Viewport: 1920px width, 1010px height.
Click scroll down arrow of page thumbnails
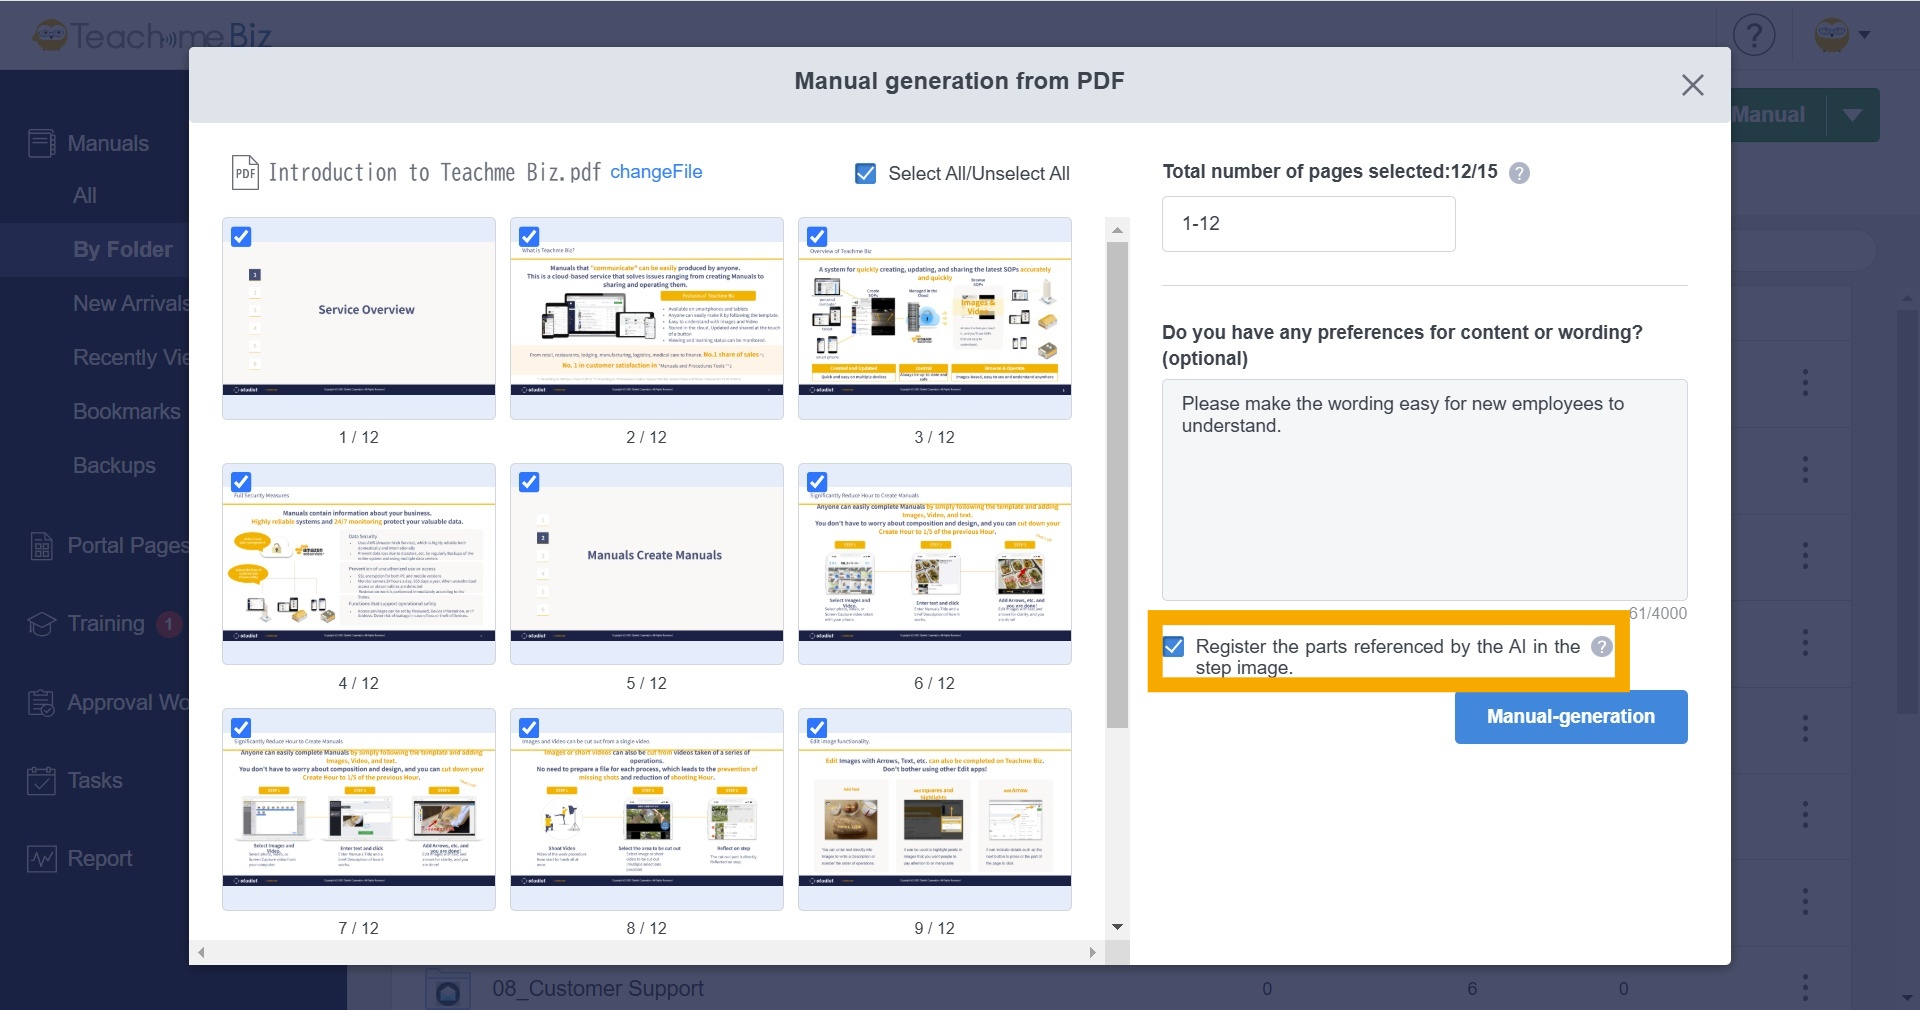(1117, 927)
